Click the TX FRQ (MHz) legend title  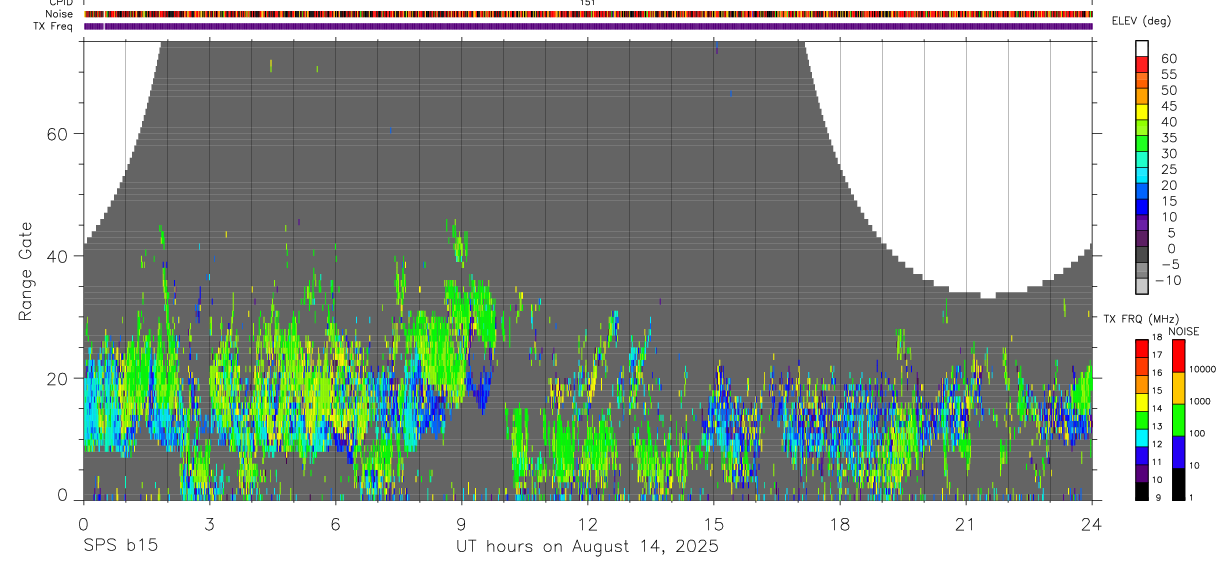pos(1141,319)
